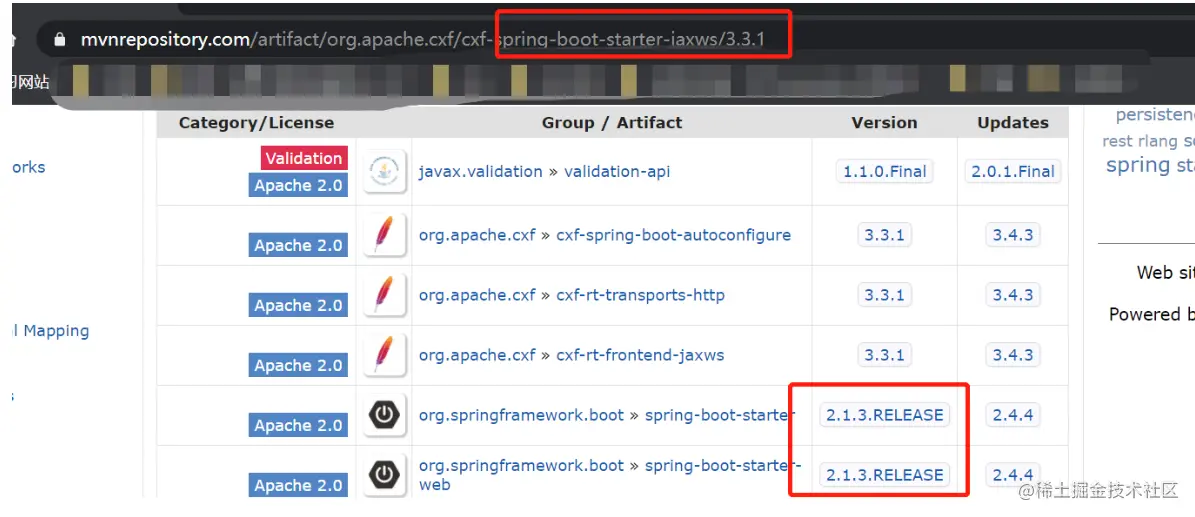Click the power icon beside spring-boot-starter-web row
Image resolution: width=1195 pixels, height=517 pixels.
click(x=383, y=475)
